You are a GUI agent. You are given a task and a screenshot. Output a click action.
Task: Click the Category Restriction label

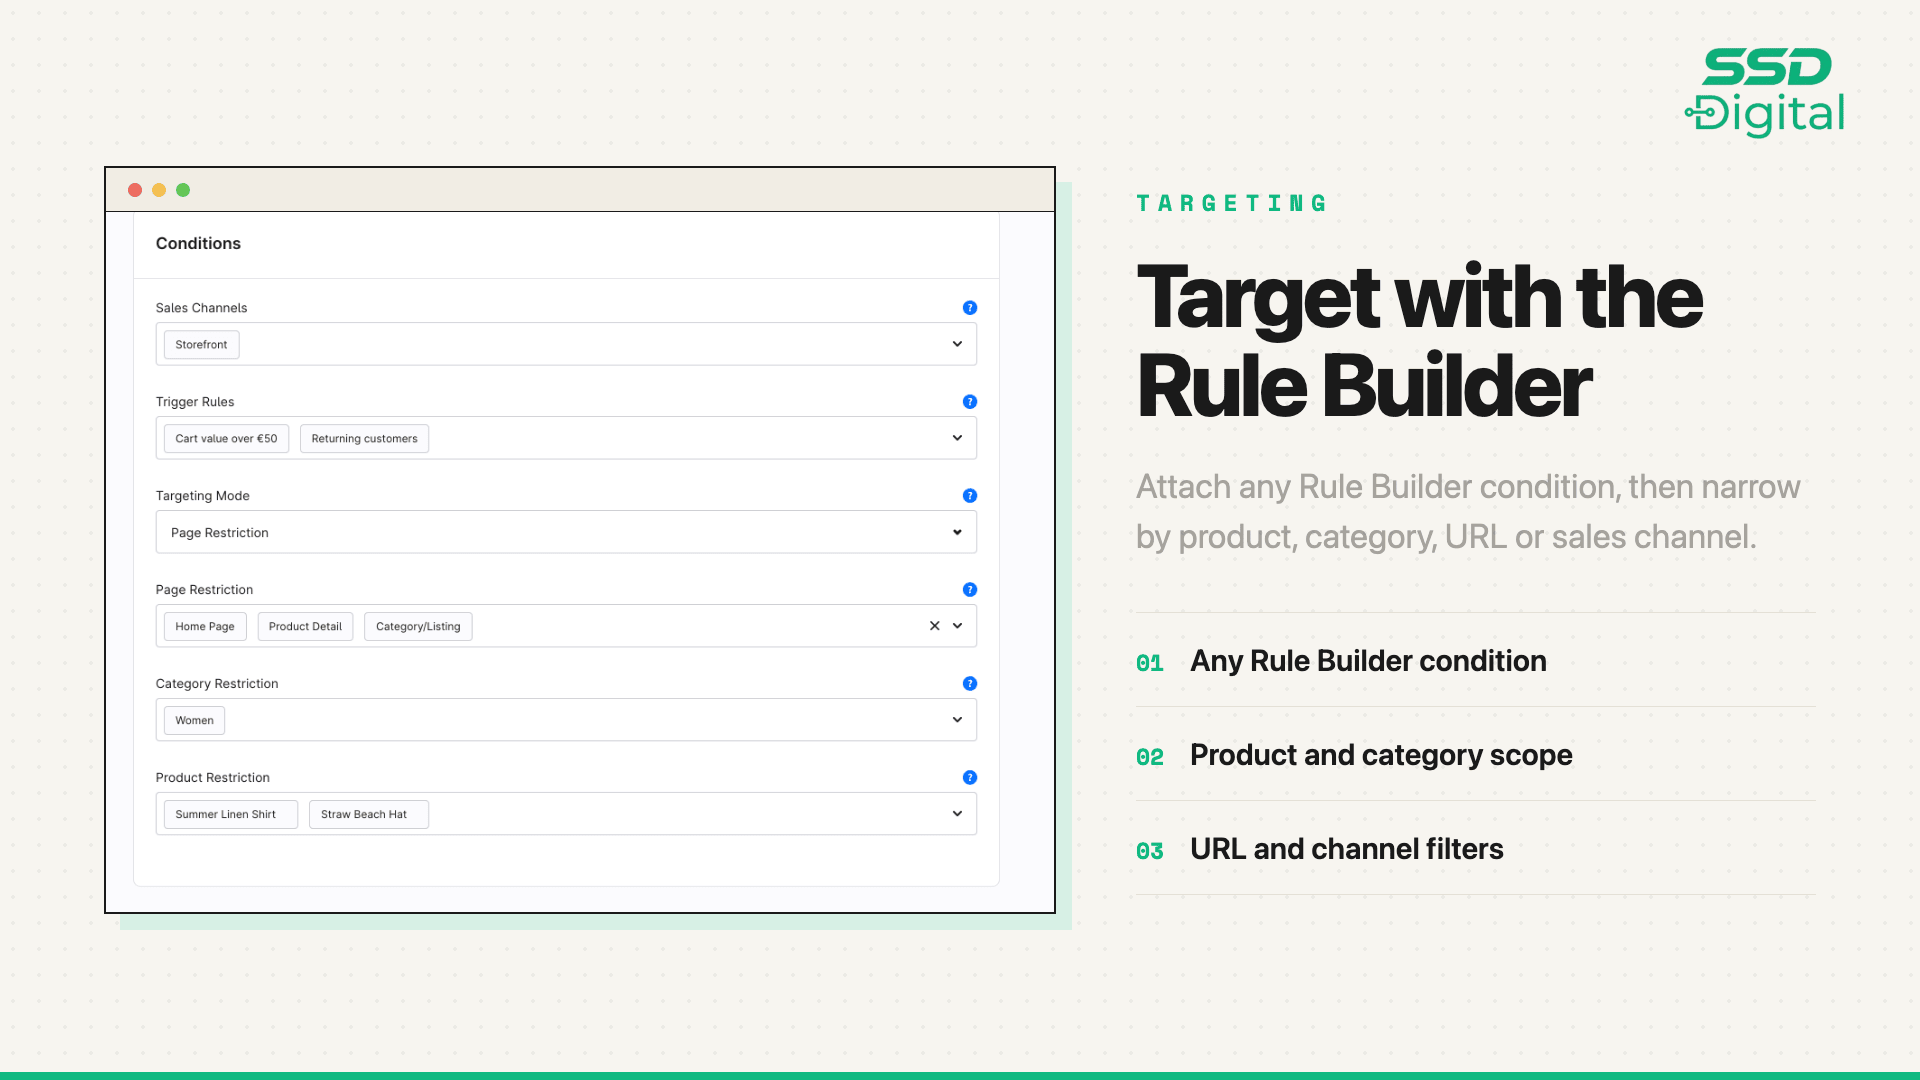(217, 684)
